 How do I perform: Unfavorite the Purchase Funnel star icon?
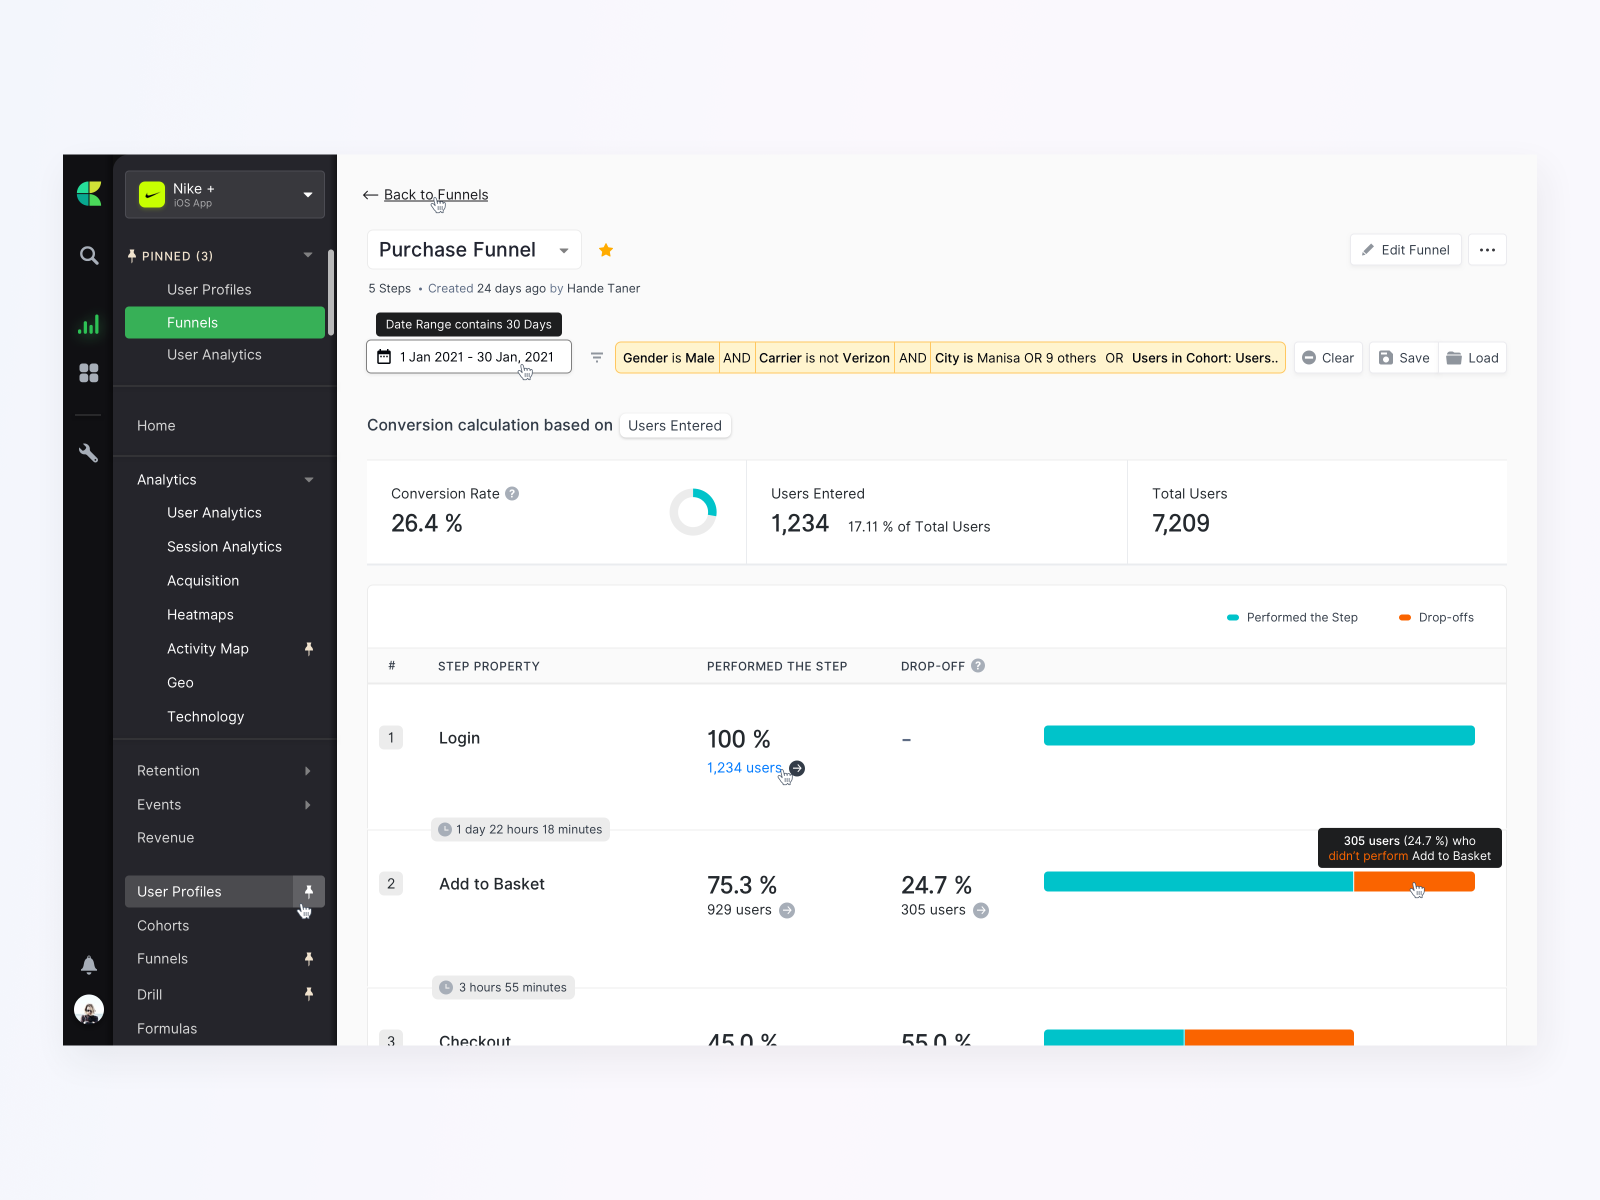click(x=606, y=249)
